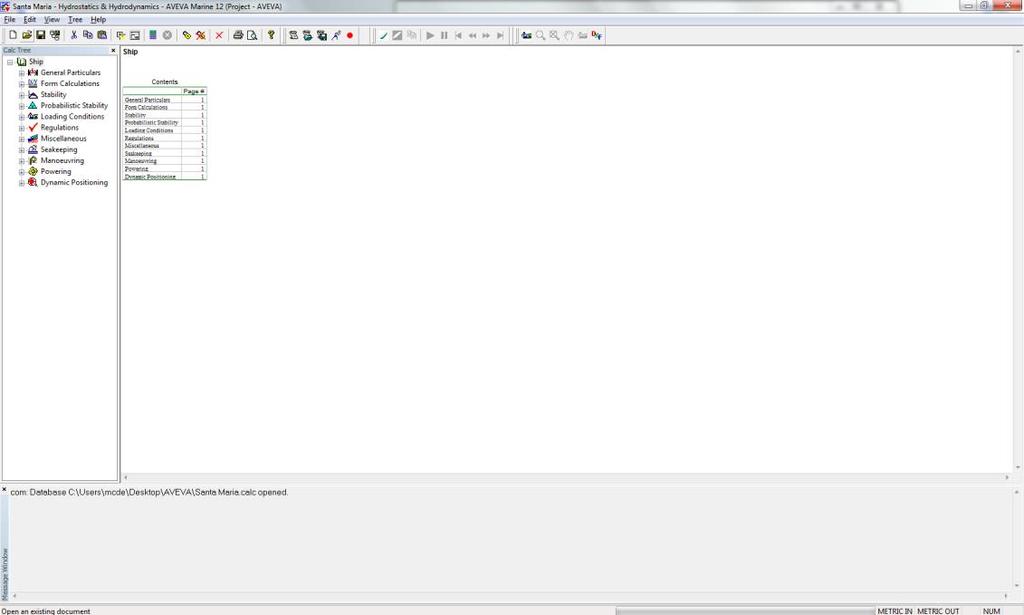Collapse the Ship root tree node
Image resolution: width=1024 pixels, height=615 pixels.
coord(10,62)
